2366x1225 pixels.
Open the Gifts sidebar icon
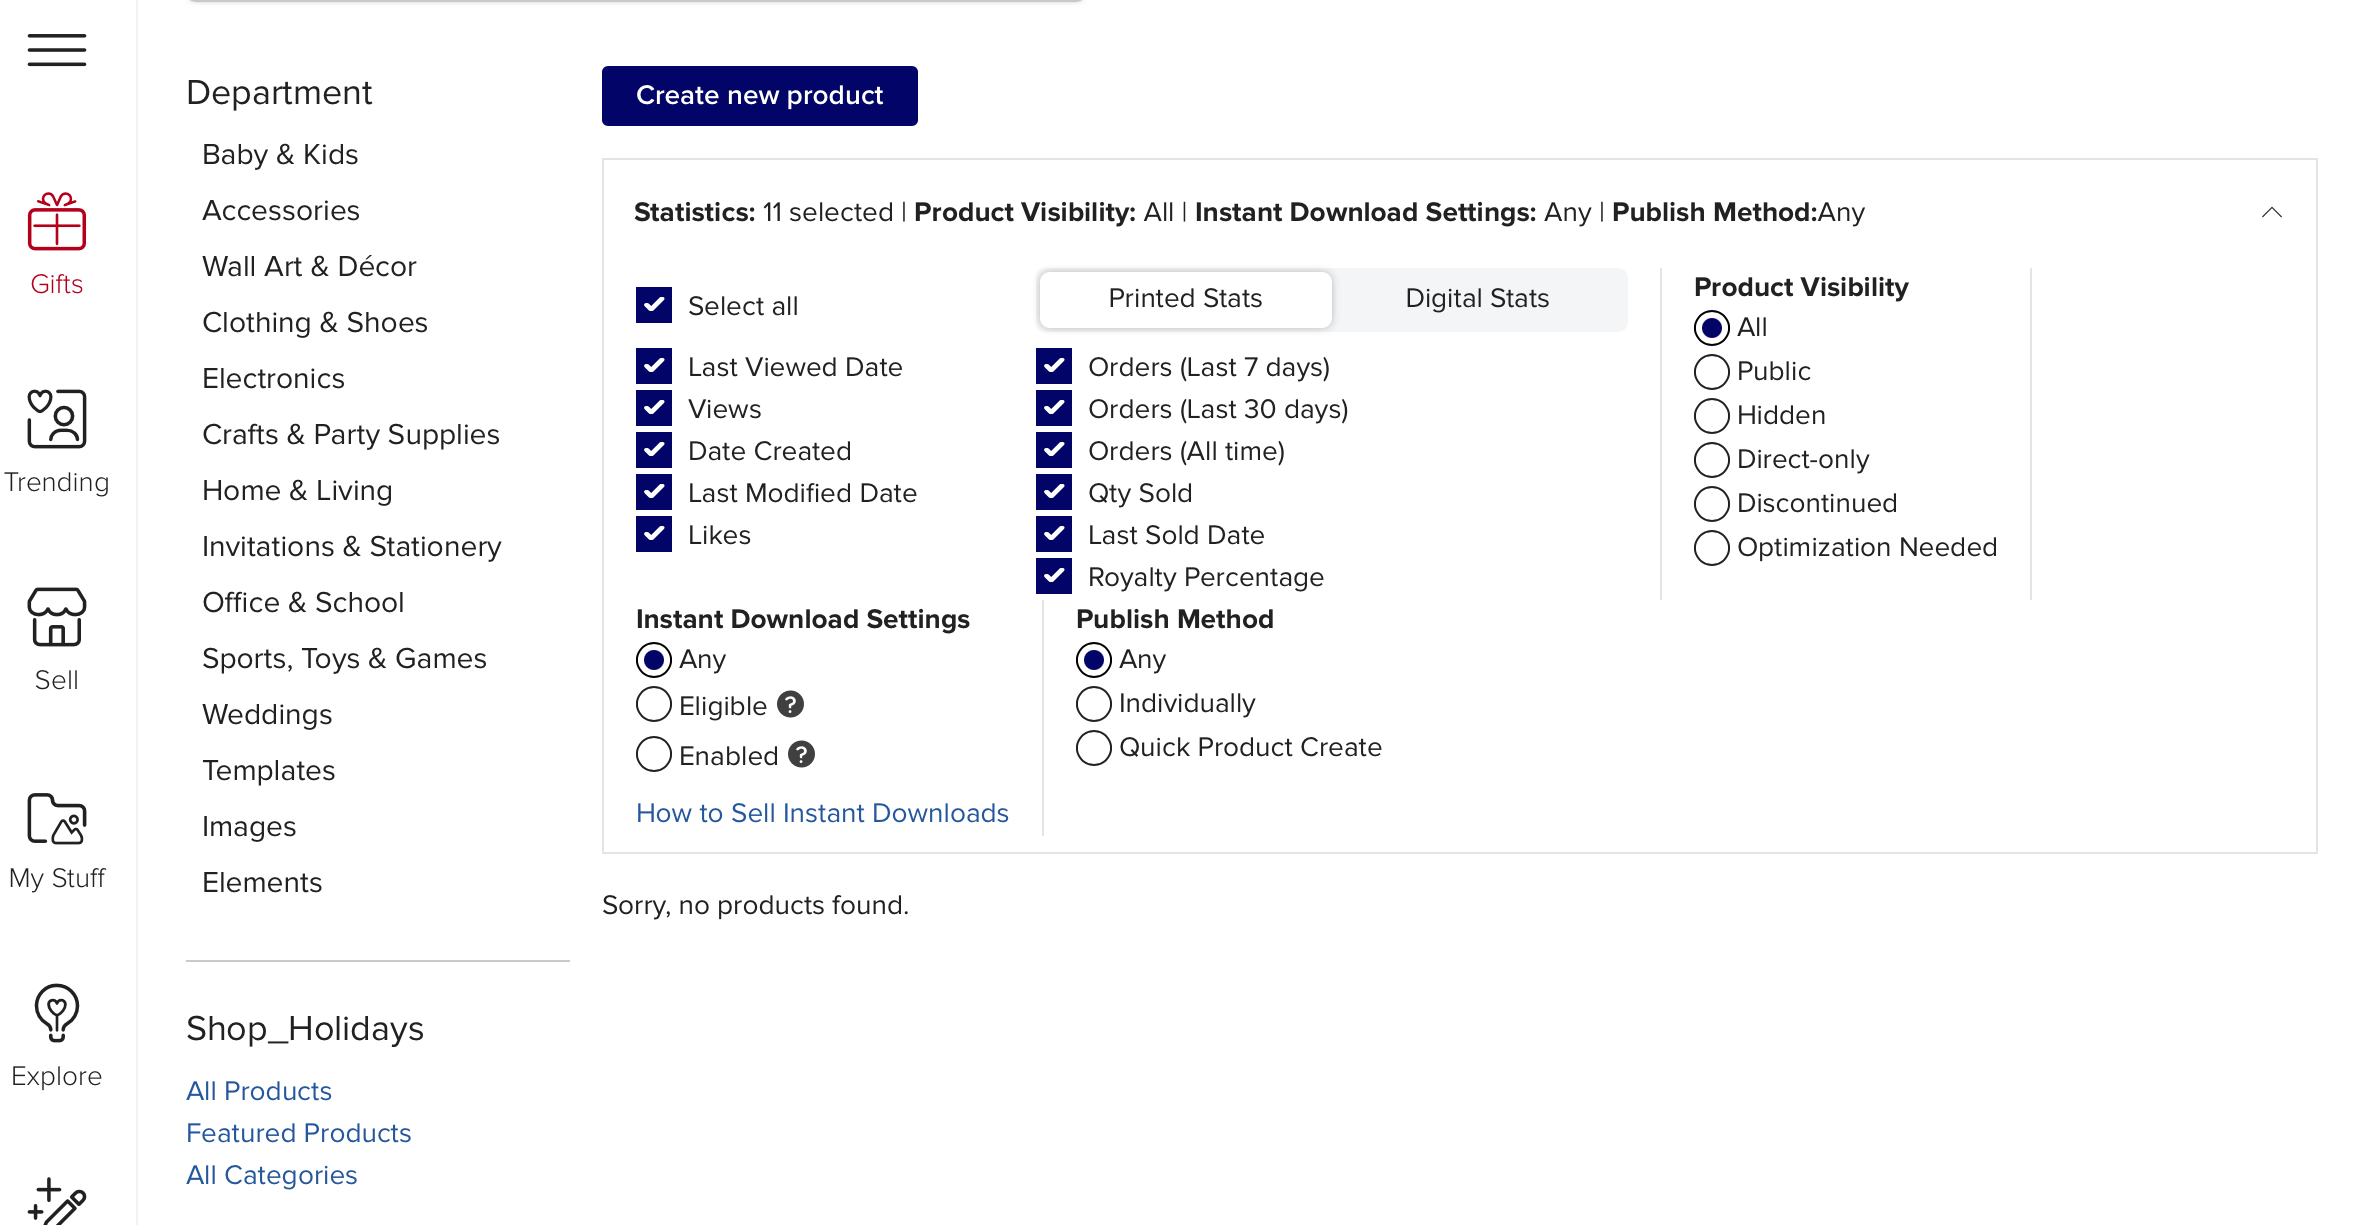click(57, 221)
